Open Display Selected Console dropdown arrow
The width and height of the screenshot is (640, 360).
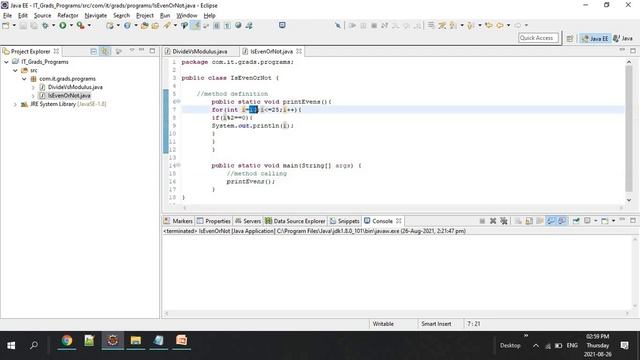[596, 221]
